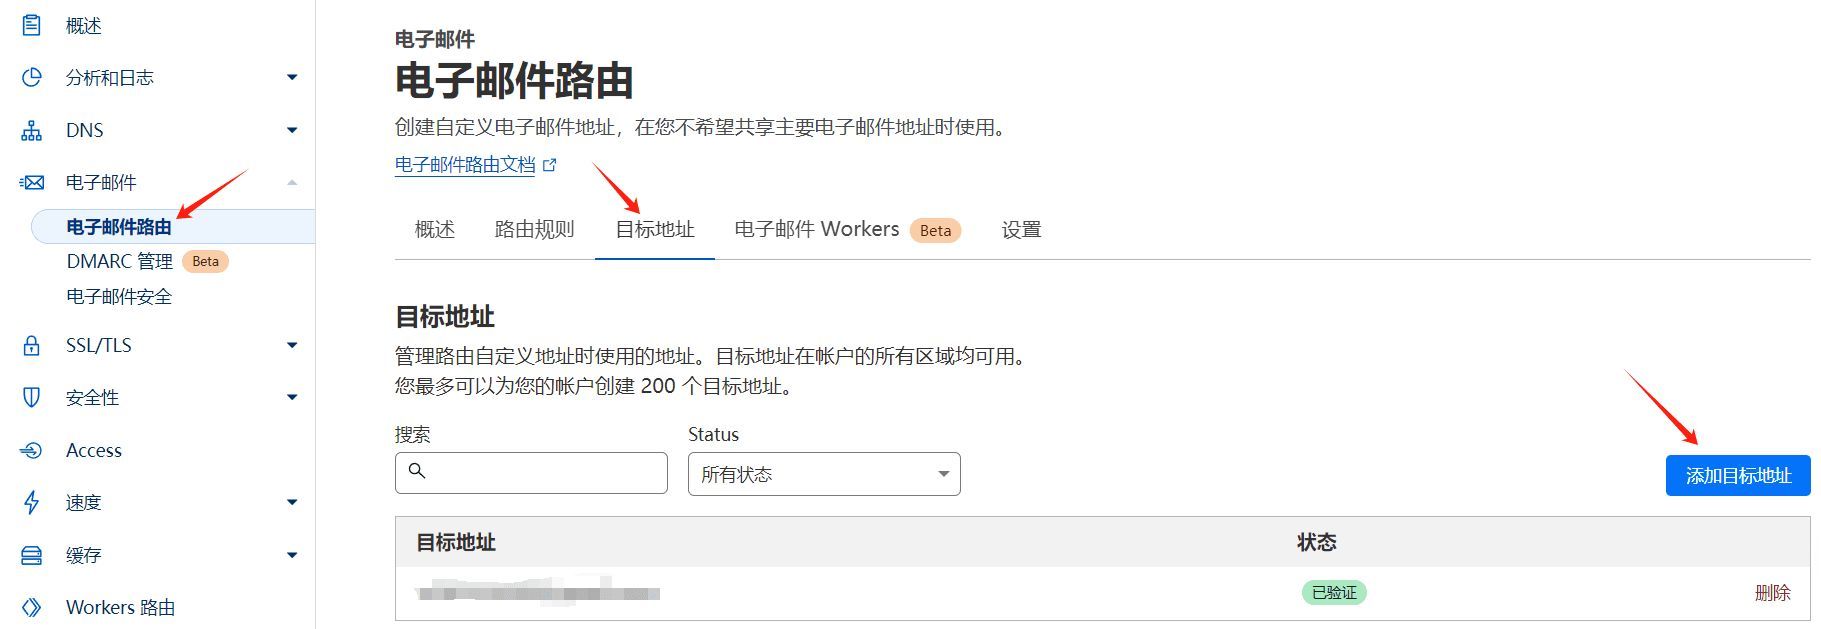Click the 添加目标地址 button
This screenshot has height=629, width=1821.
(1738, 475)
